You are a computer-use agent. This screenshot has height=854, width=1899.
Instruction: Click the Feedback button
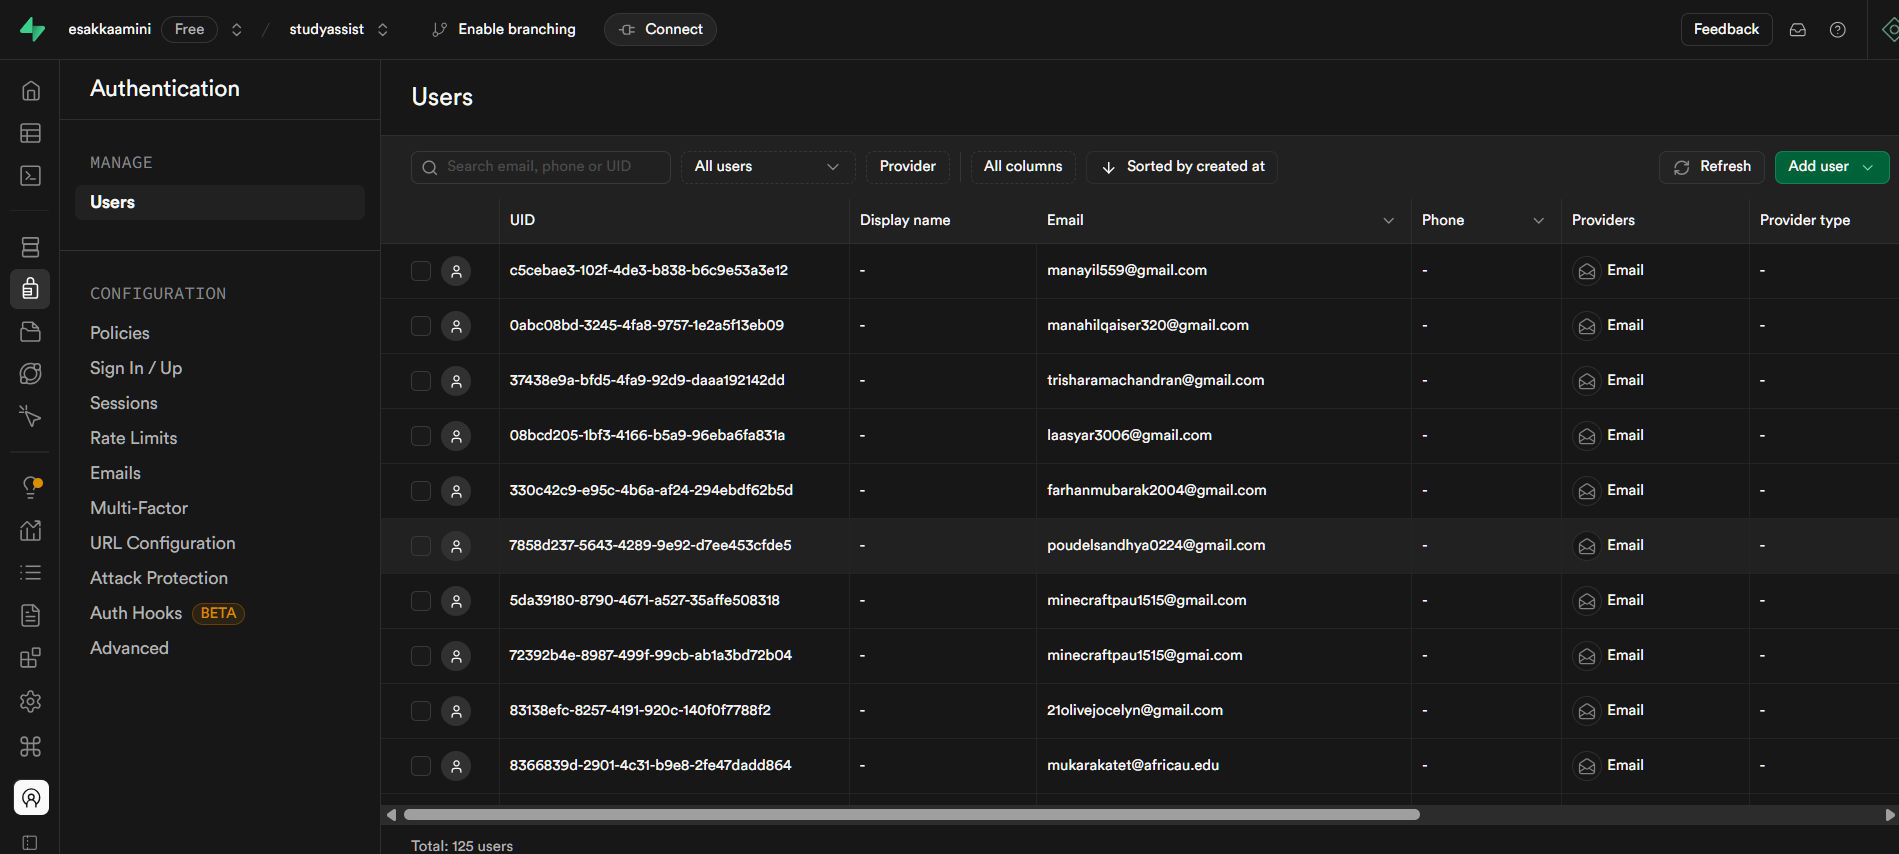(1726, 30)
